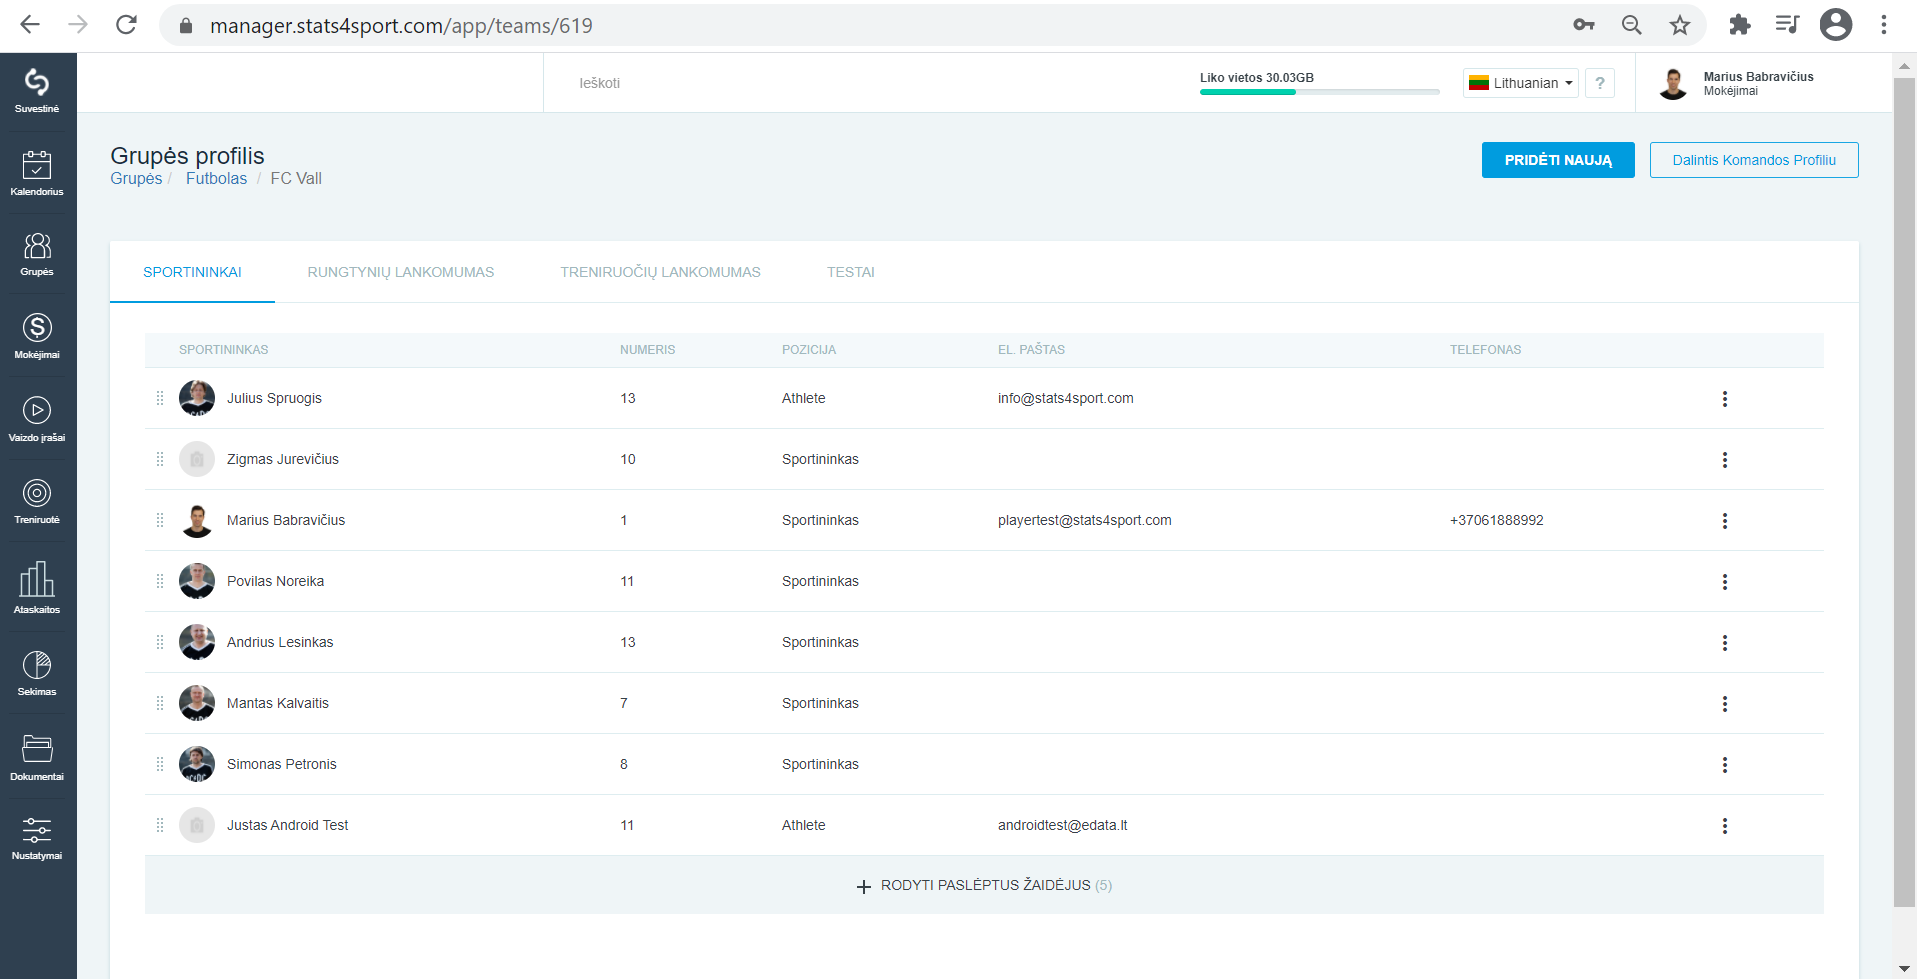The width and height of the screenshot is (1917, 979).
Task: Go to Futbolas breadcrumb link
Action: (216, 179)
